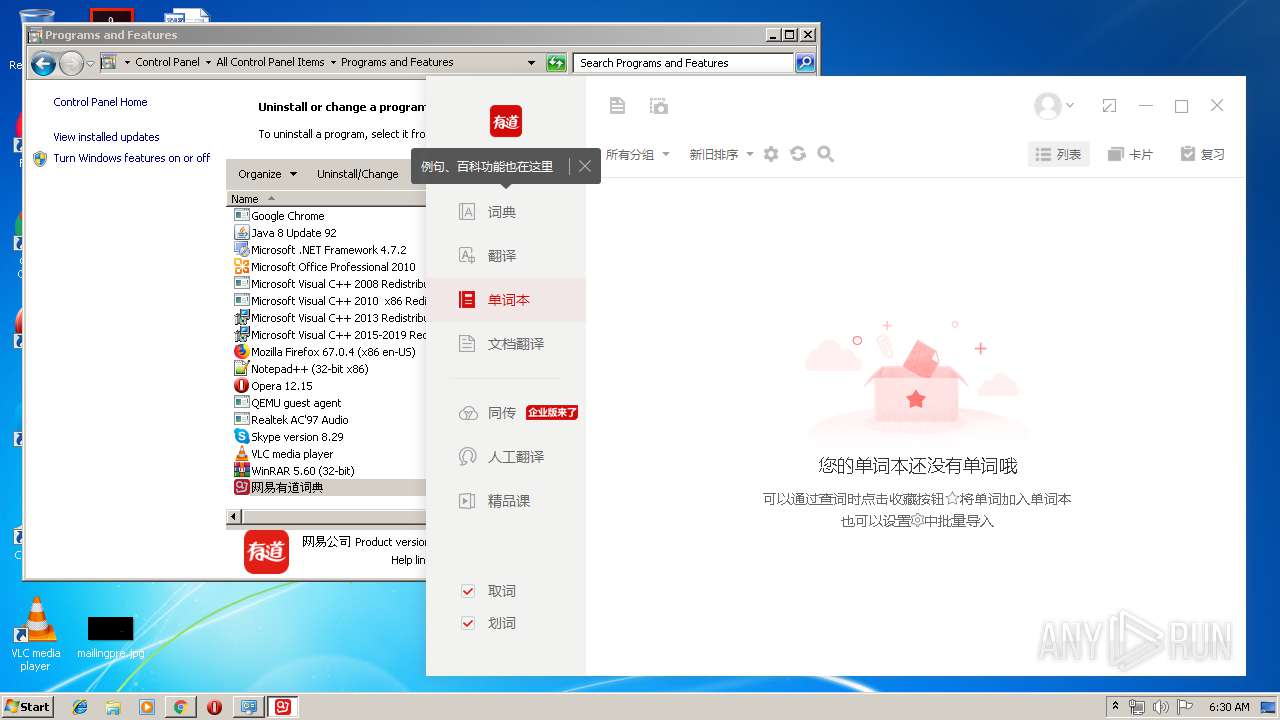The width and height of the screenshot is (1280, 720).
Task: Expand the Control Panel breadcrumb arrow
Action: point(208,62)
